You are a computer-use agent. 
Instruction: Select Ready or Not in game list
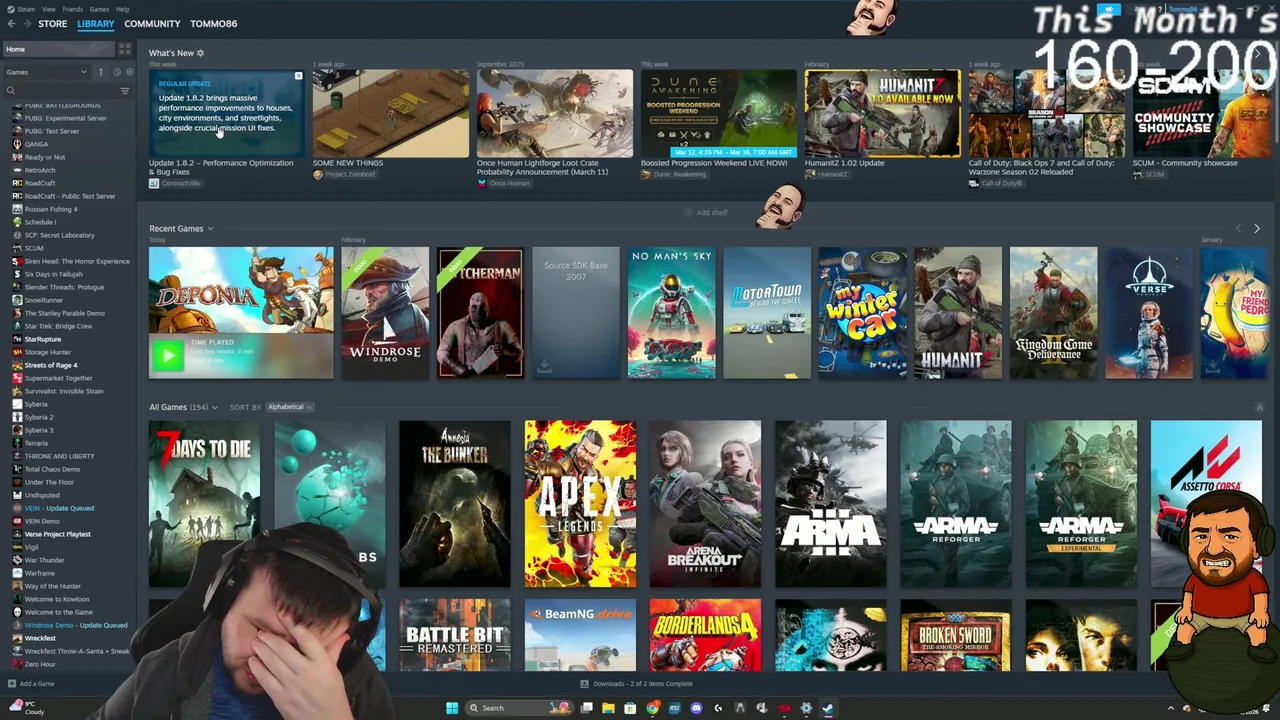point(45,157)
